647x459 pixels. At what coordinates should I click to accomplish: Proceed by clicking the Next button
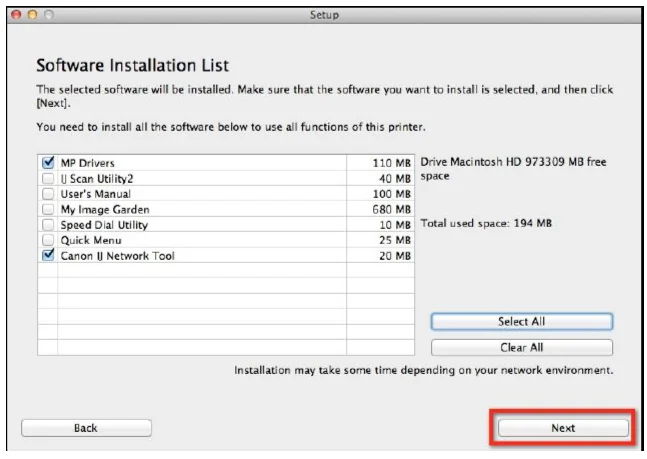tap(563, 428)
